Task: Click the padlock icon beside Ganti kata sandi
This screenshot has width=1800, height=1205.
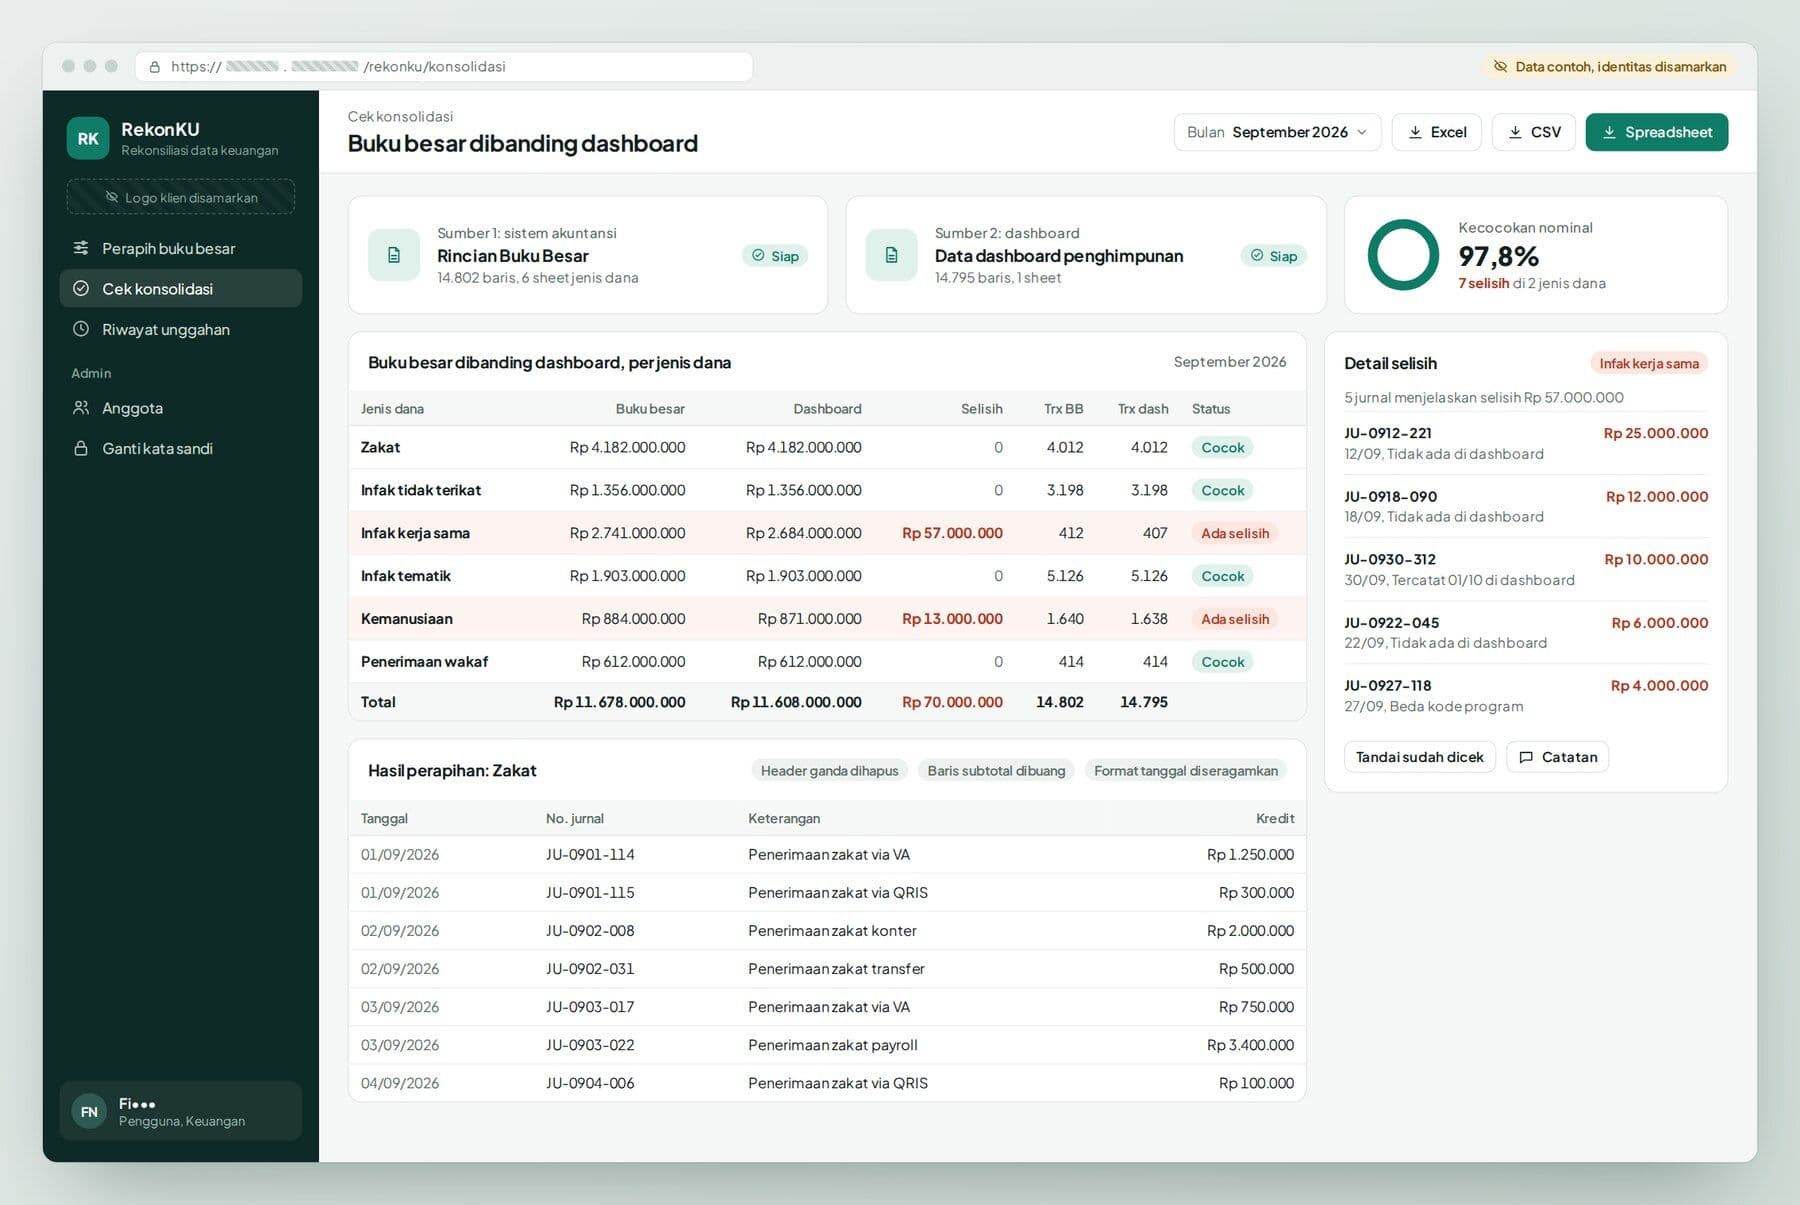Action: [x=81, y=448]
